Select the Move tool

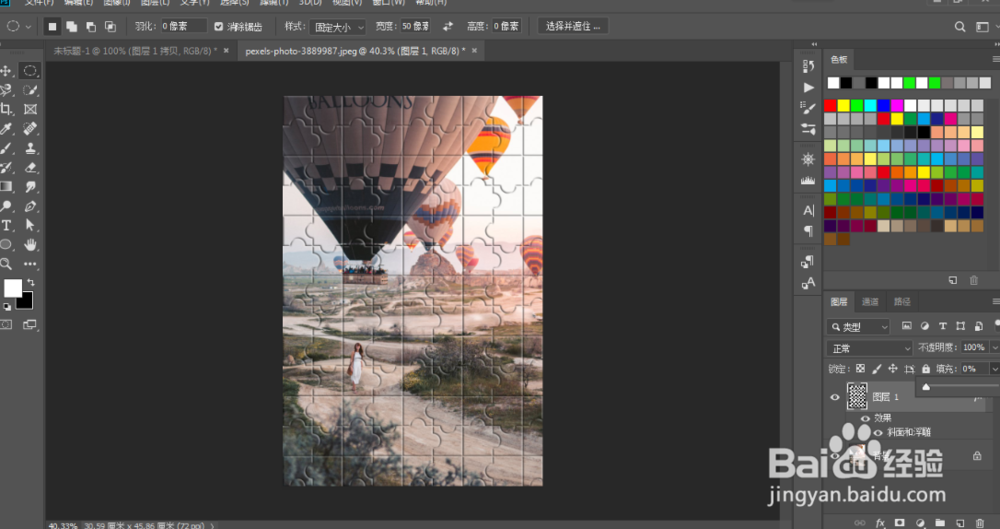[6, 71]
